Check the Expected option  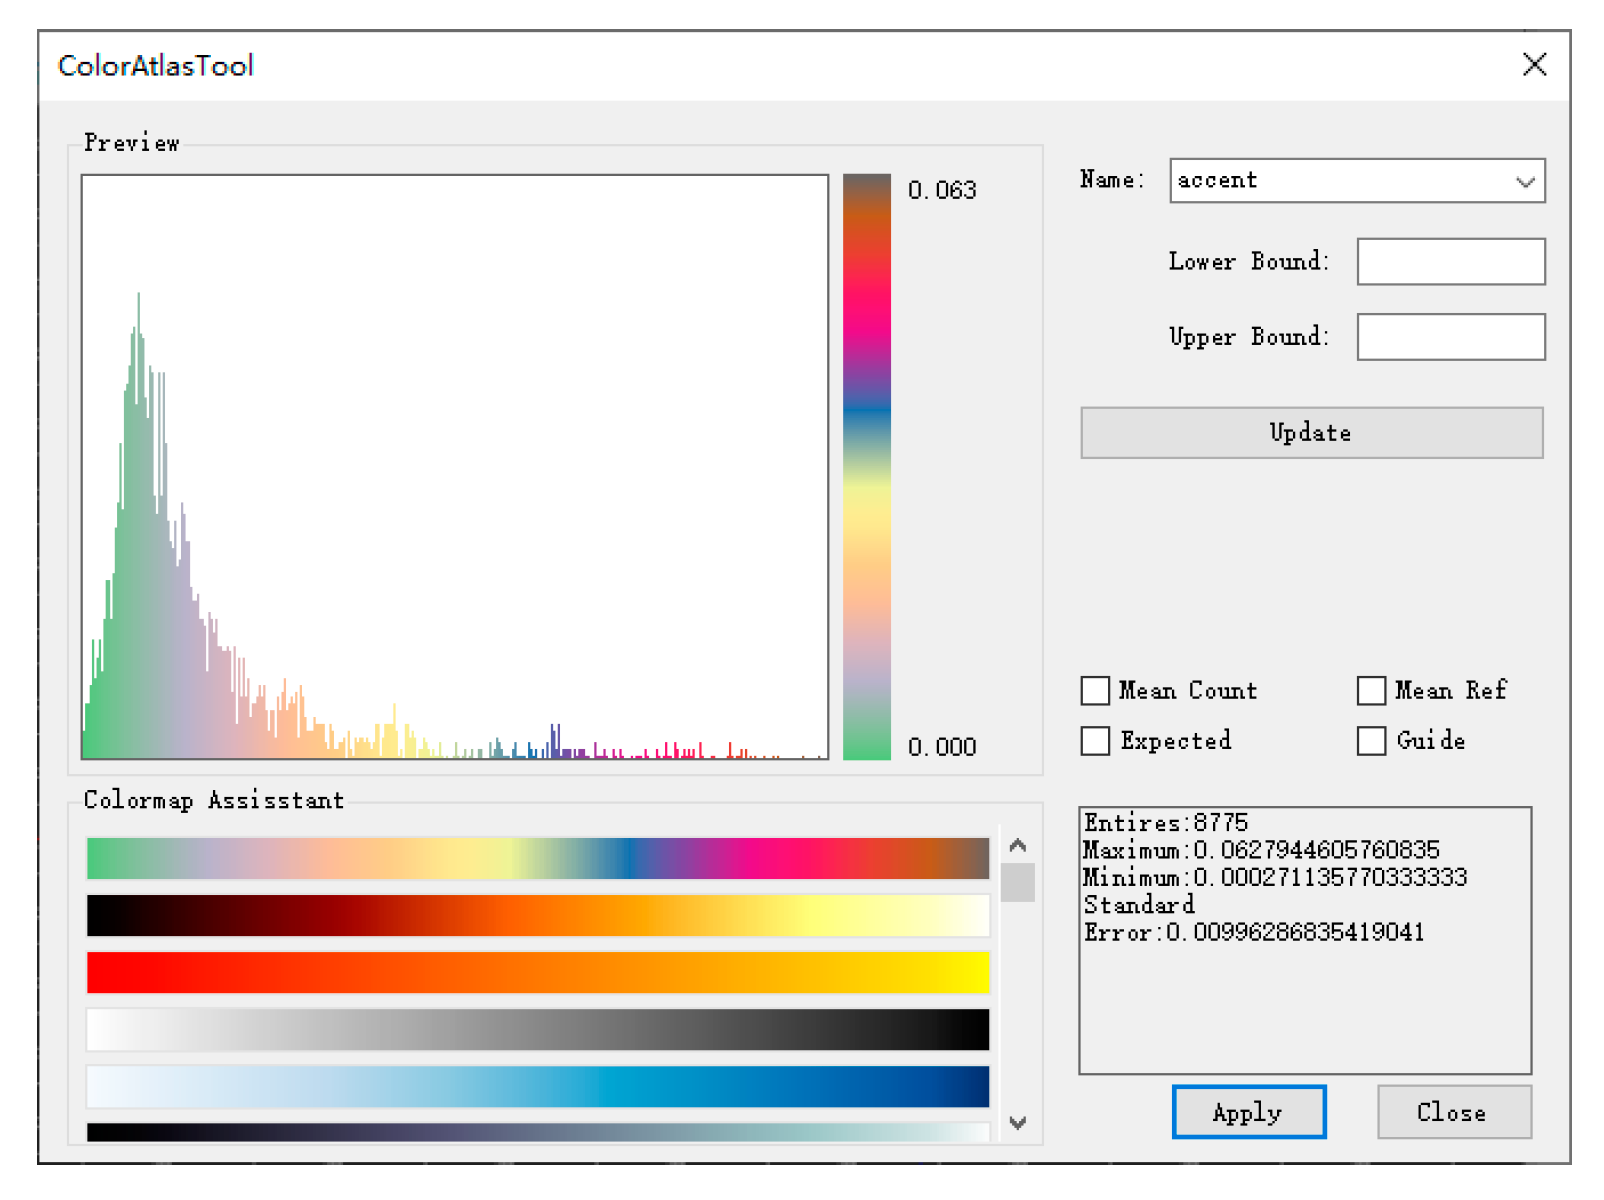click(1095, 740)
